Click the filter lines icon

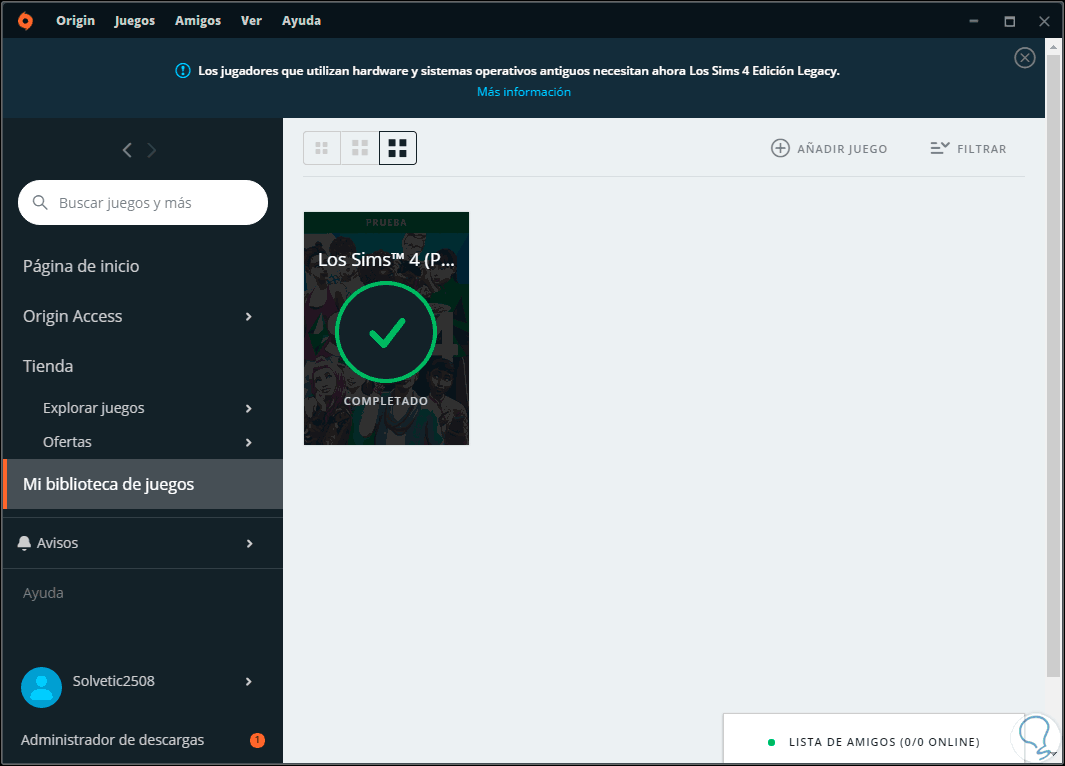pos(940,148)
